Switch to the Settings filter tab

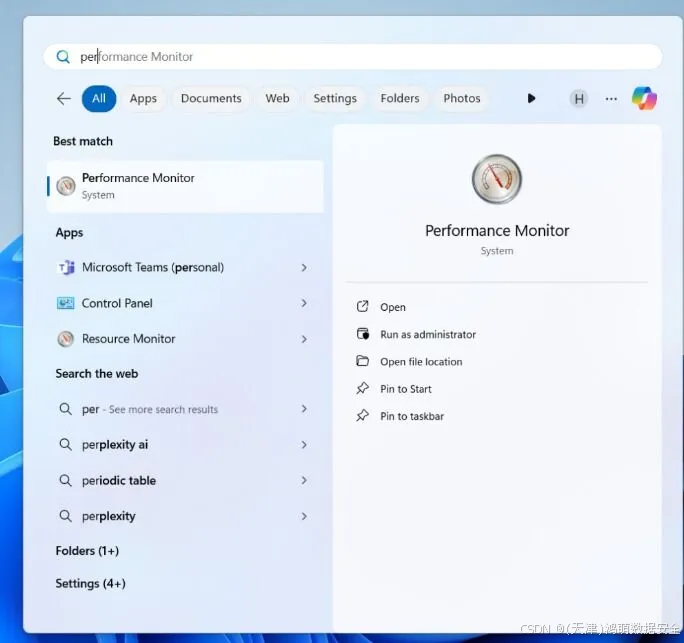(x=335, y=99)
